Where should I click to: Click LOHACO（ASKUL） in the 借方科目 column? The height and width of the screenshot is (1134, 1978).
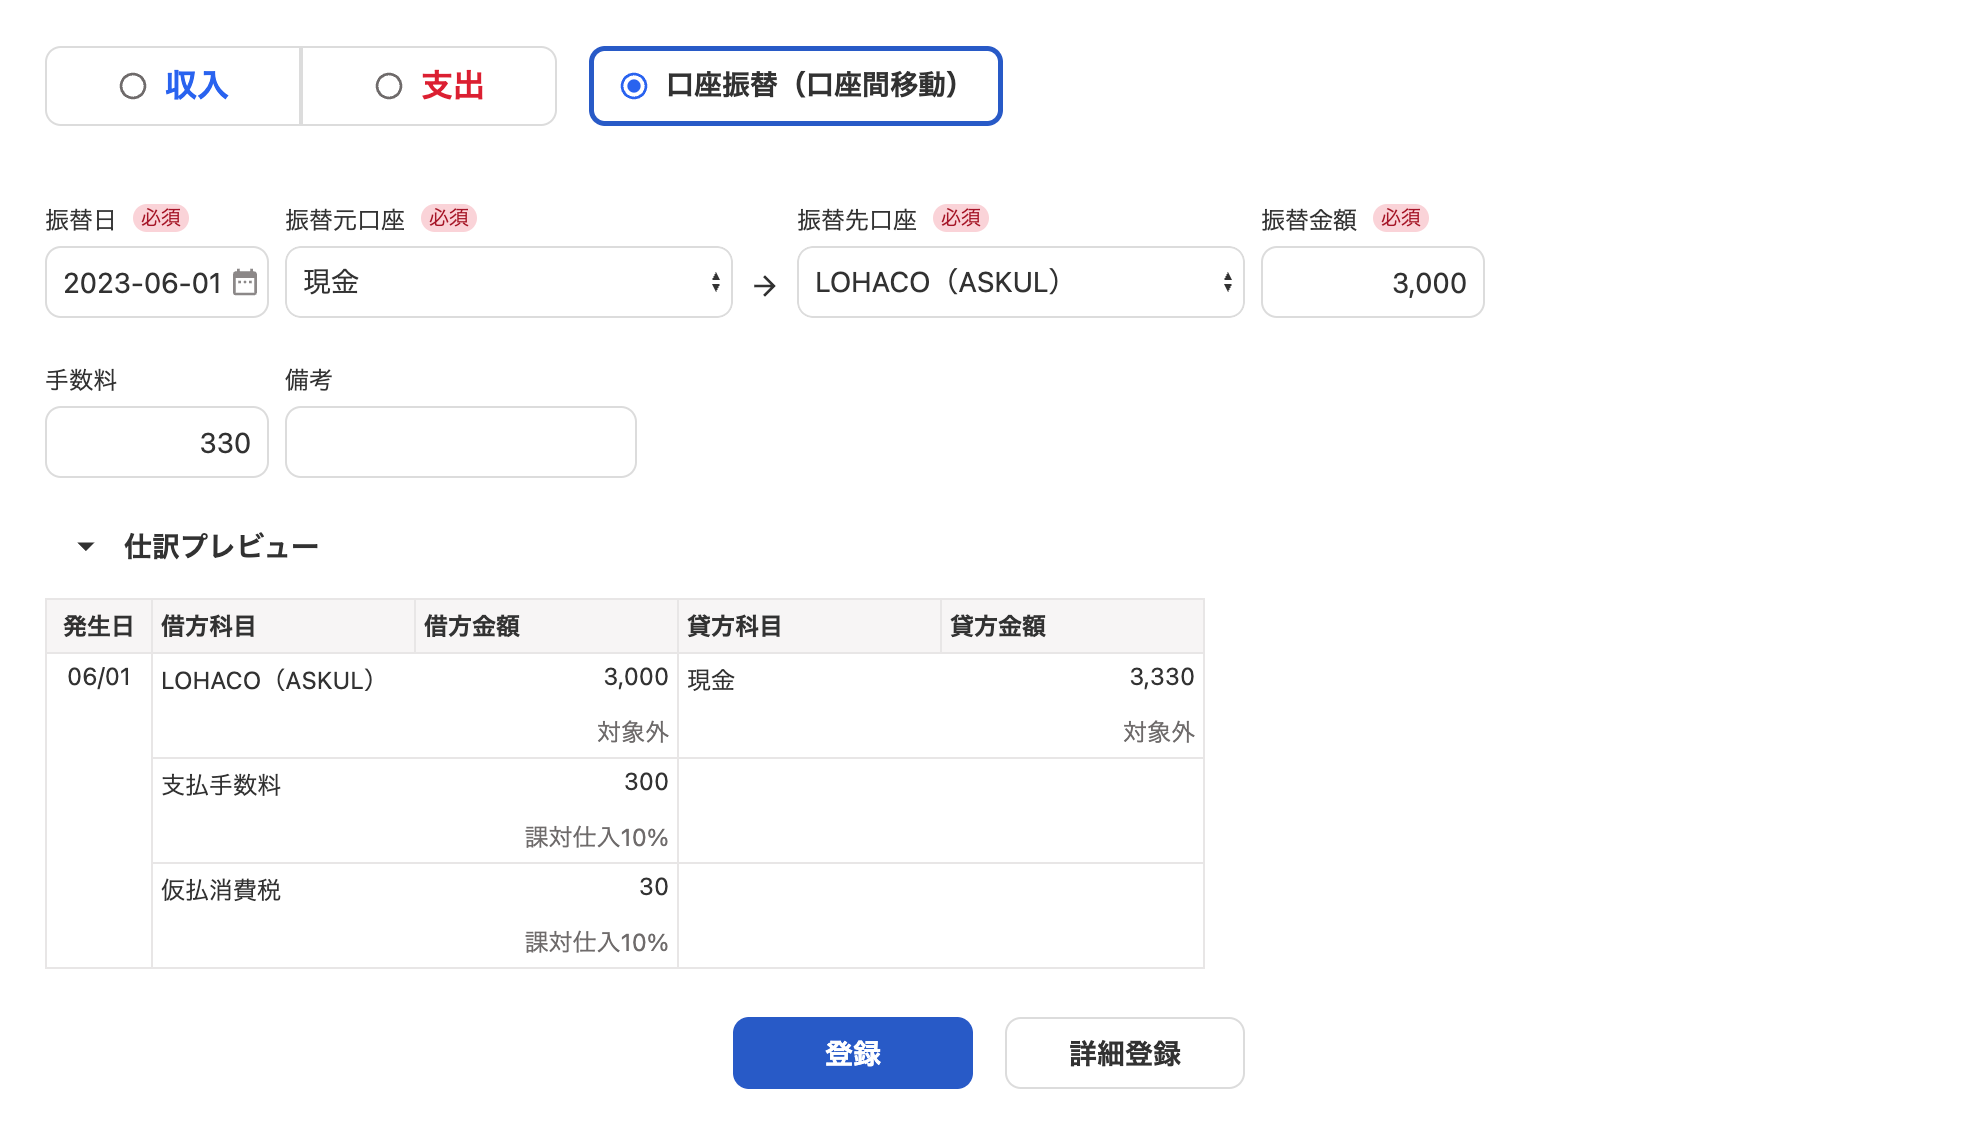click(268, 680)
